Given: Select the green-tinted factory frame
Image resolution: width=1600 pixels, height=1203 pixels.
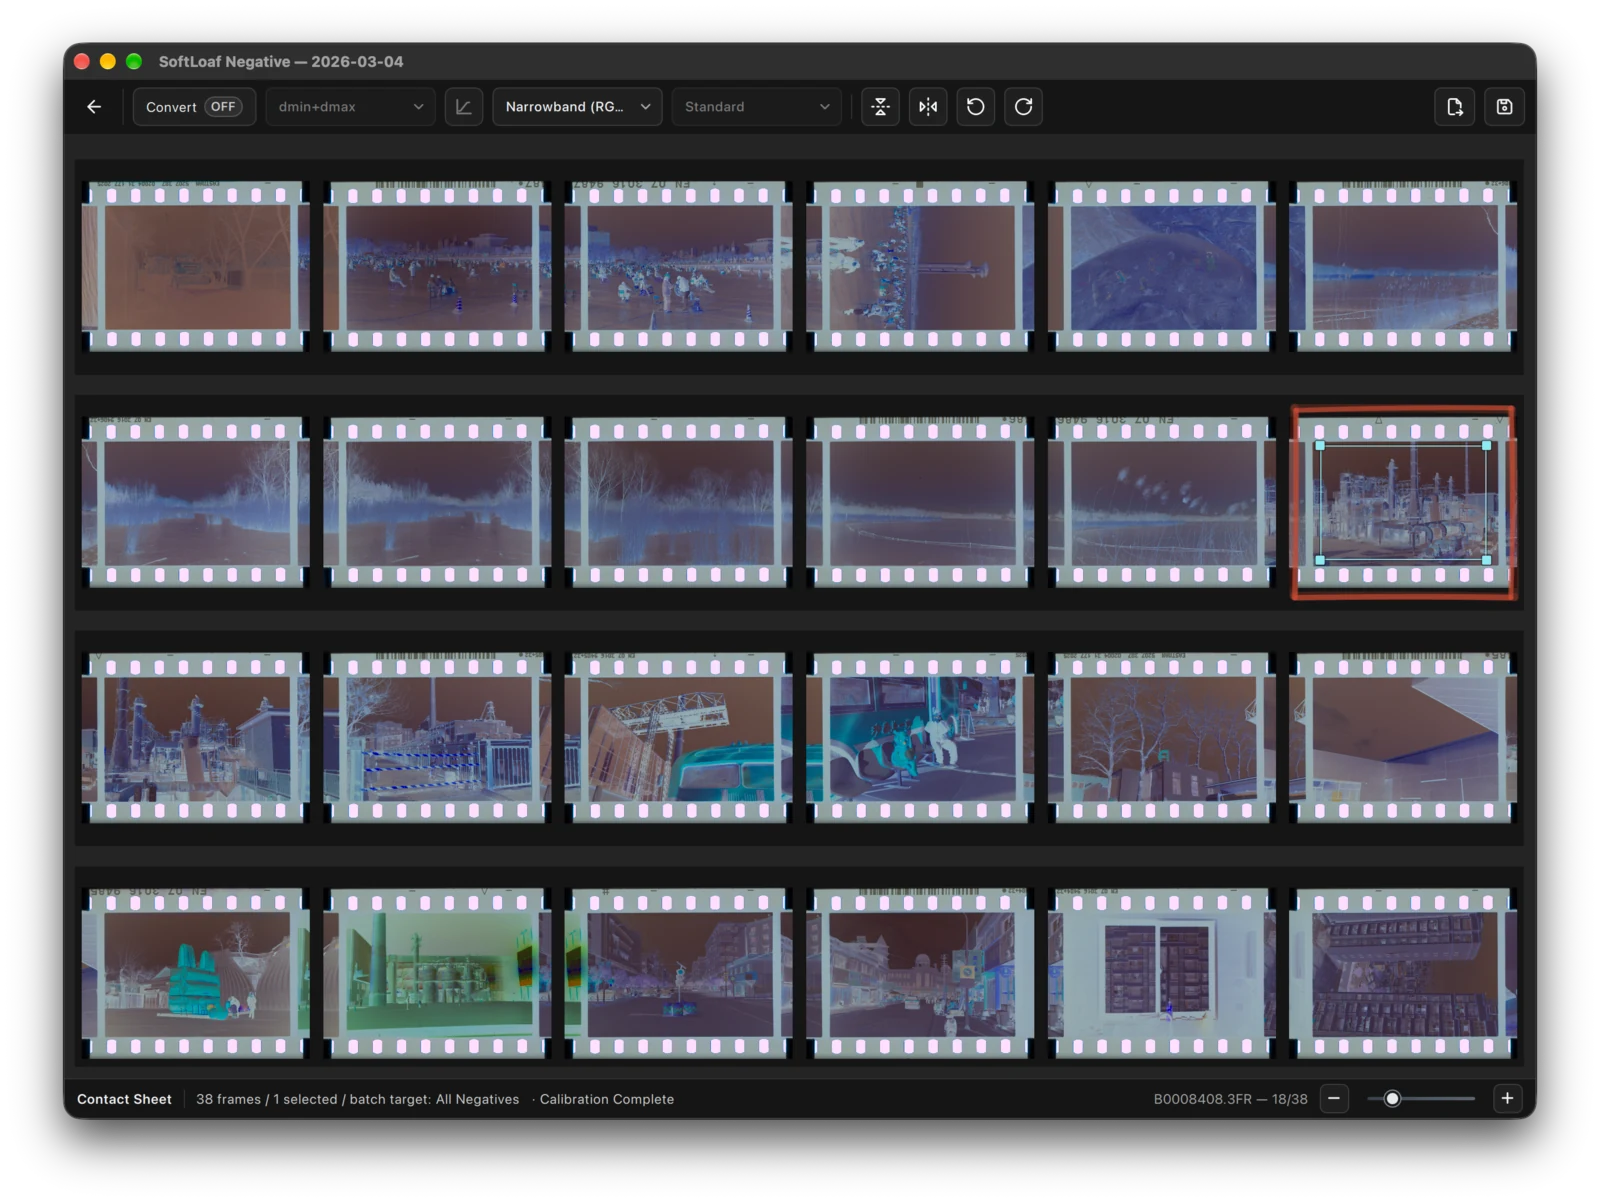Looking at the screenshot, I should 437,973.
